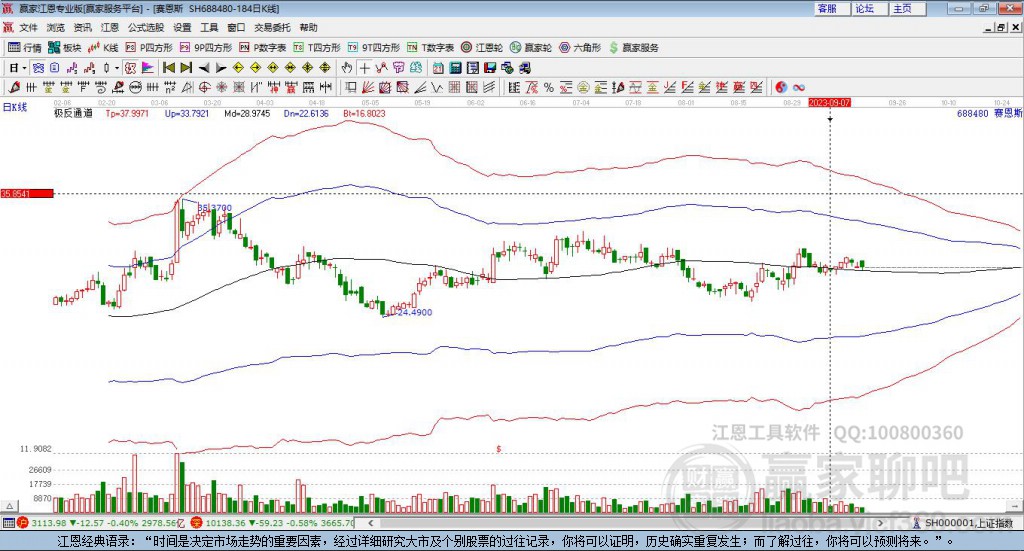Open the 行情 market quotes view
The image size is (1024, 551).
click(x=25, y=47)
